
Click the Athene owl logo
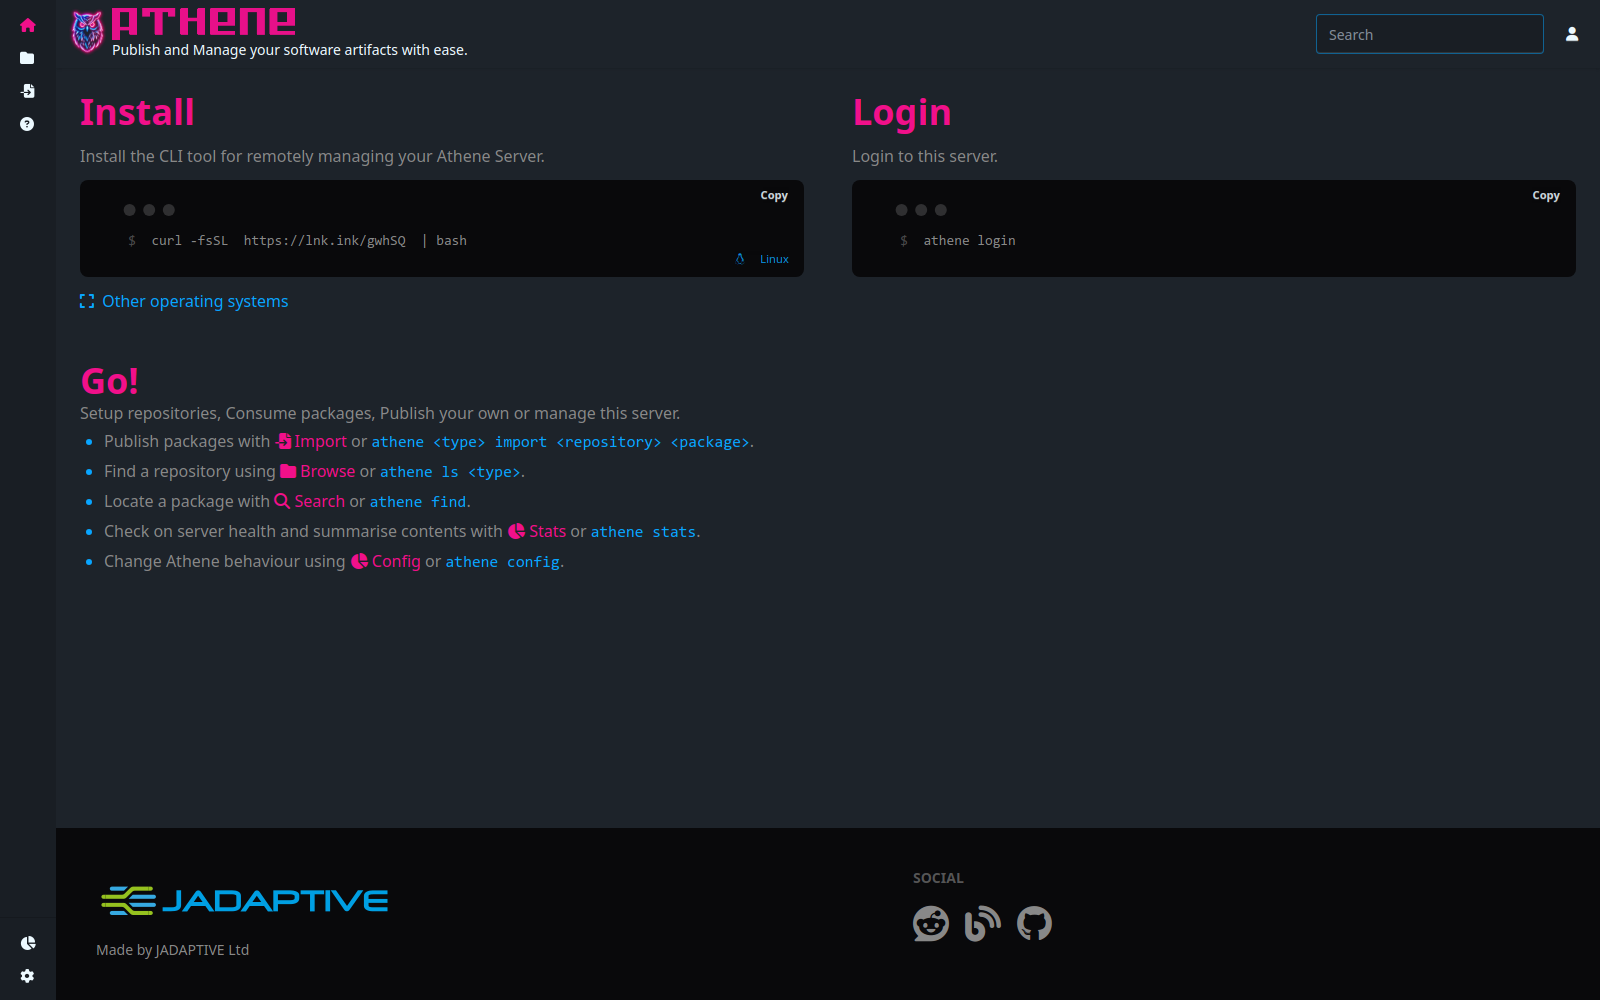click(88, 32)
